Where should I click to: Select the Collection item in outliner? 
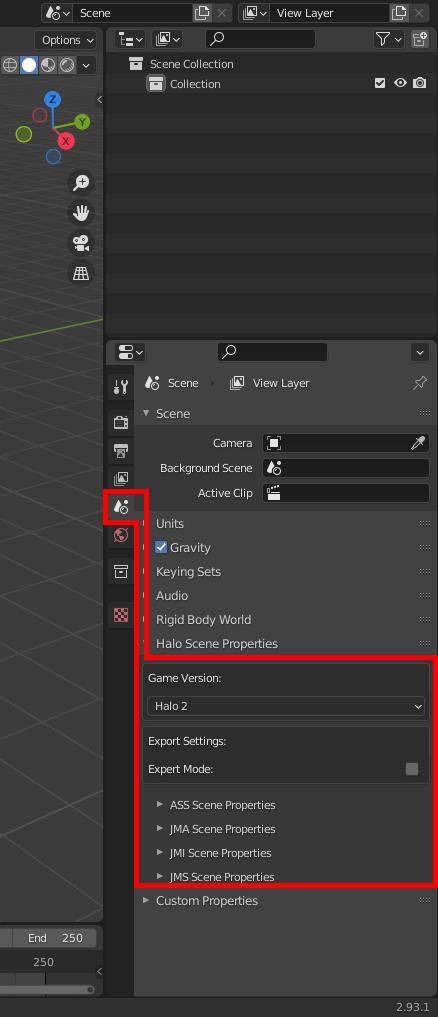(x=195, y=84)
